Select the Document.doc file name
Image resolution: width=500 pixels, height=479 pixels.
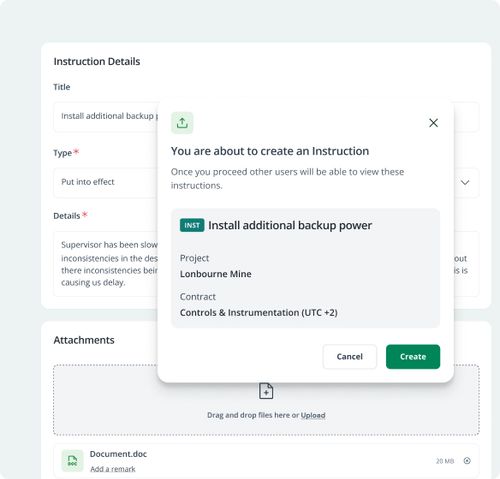click(x=118, y=454)
